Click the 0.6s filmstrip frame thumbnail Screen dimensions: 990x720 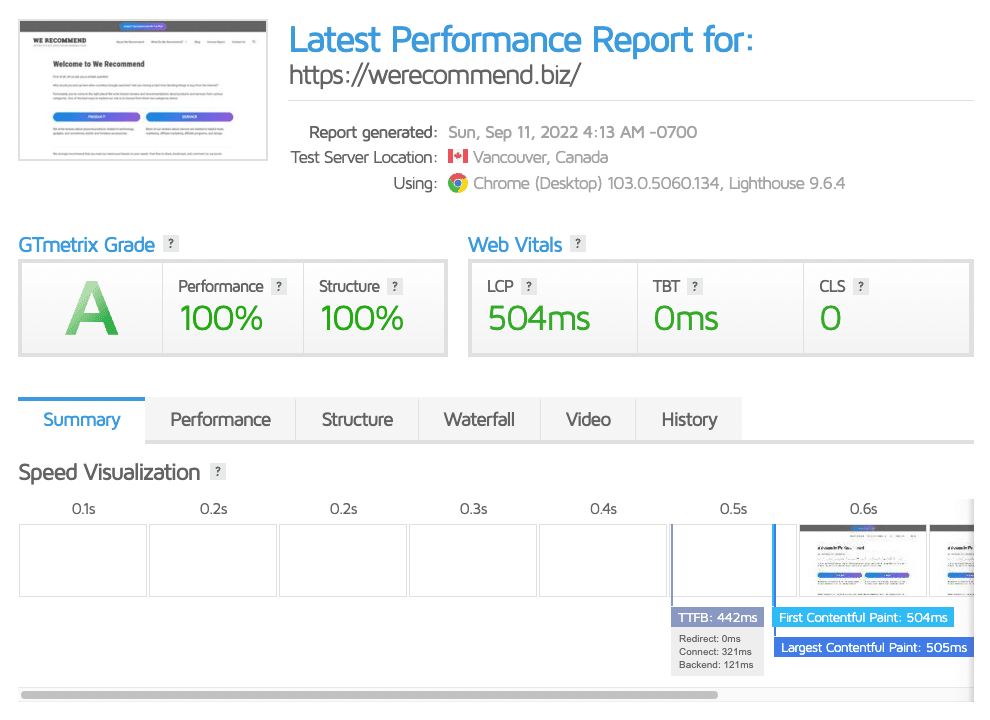[x=863, y=560]
